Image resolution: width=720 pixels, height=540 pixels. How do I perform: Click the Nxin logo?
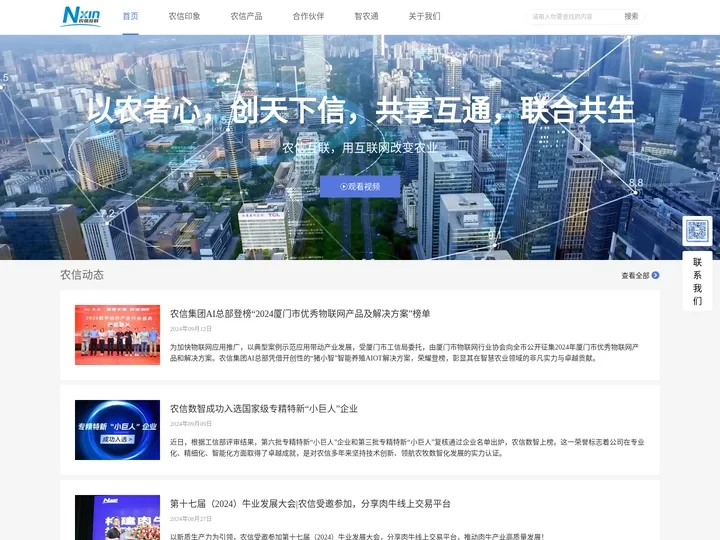(x=81, y=16)
